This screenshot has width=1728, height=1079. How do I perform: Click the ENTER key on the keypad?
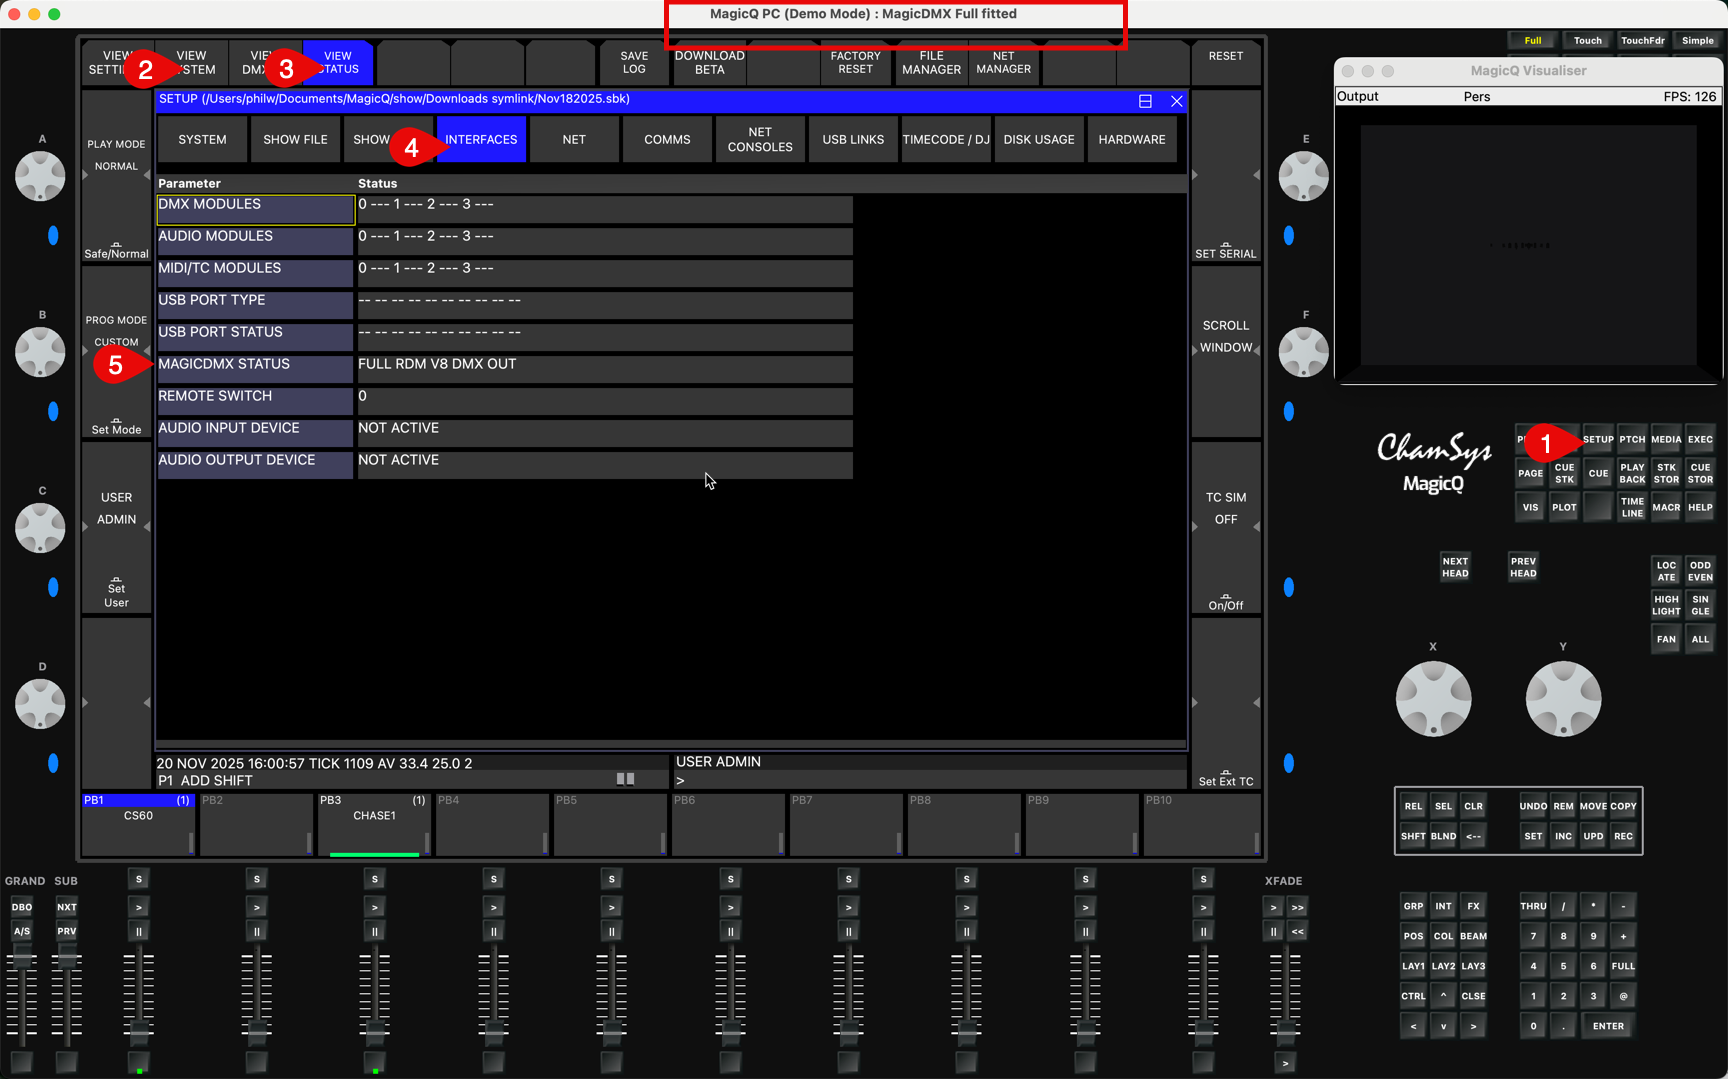[1608, 1026]
